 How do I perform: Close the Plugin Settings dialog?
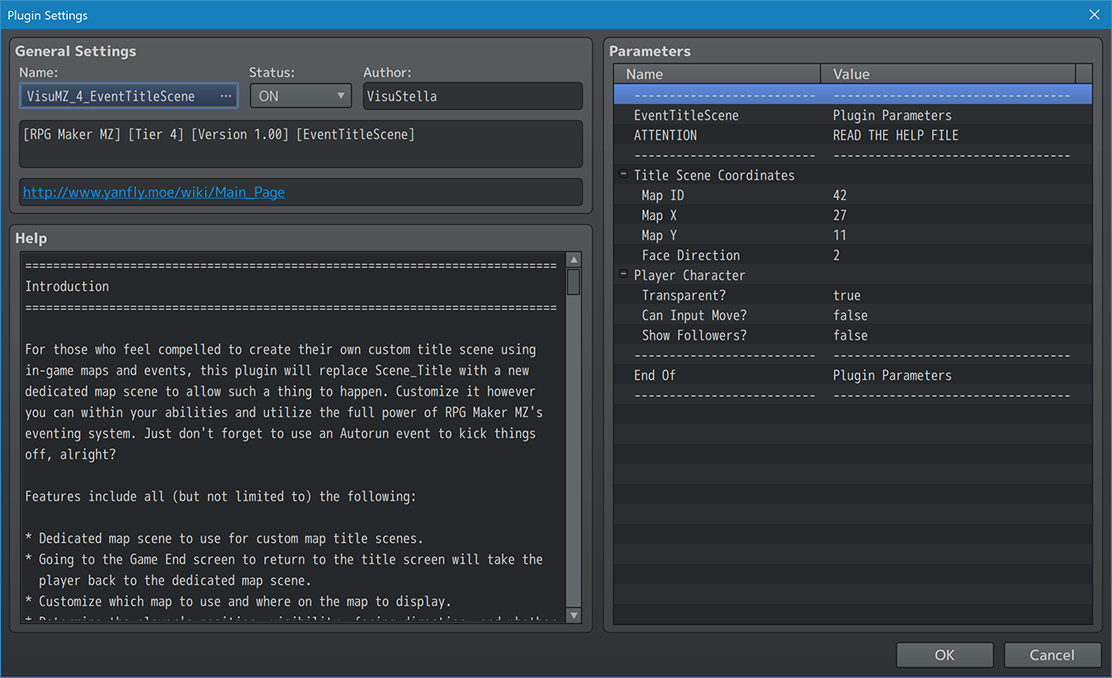tap(1094, 15)
